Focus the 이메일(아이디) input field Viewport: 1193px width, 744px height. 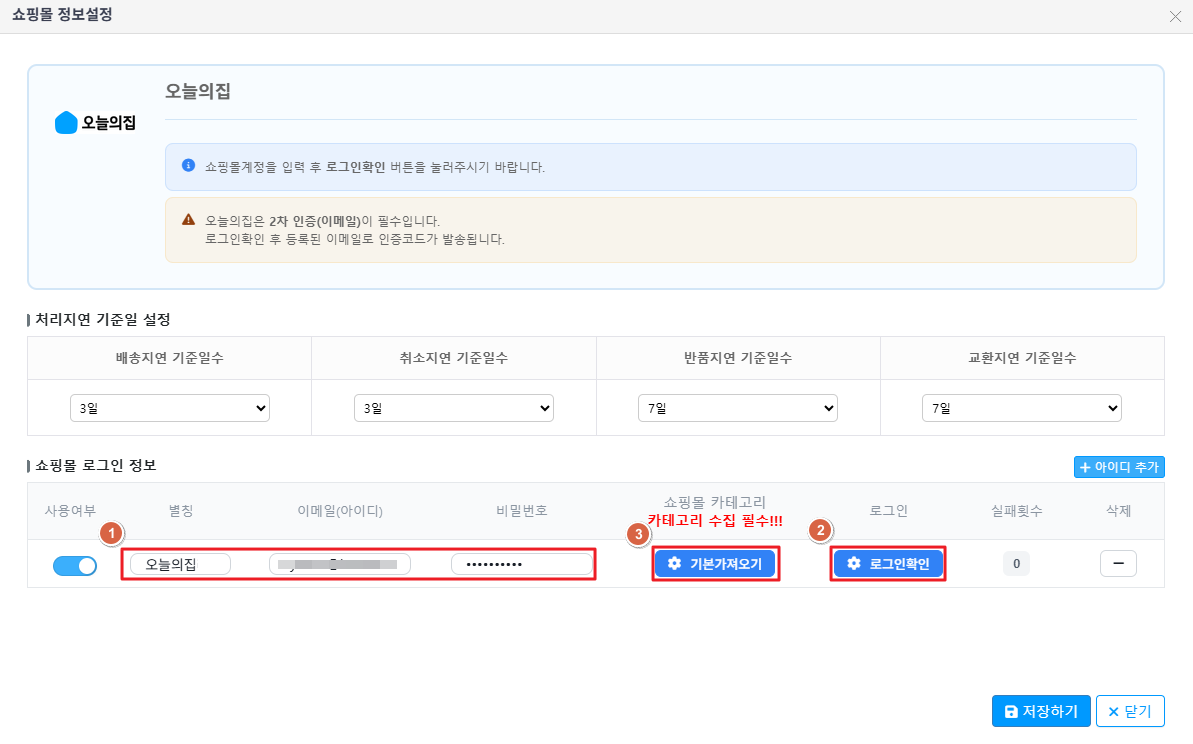(x=339, y=564)
